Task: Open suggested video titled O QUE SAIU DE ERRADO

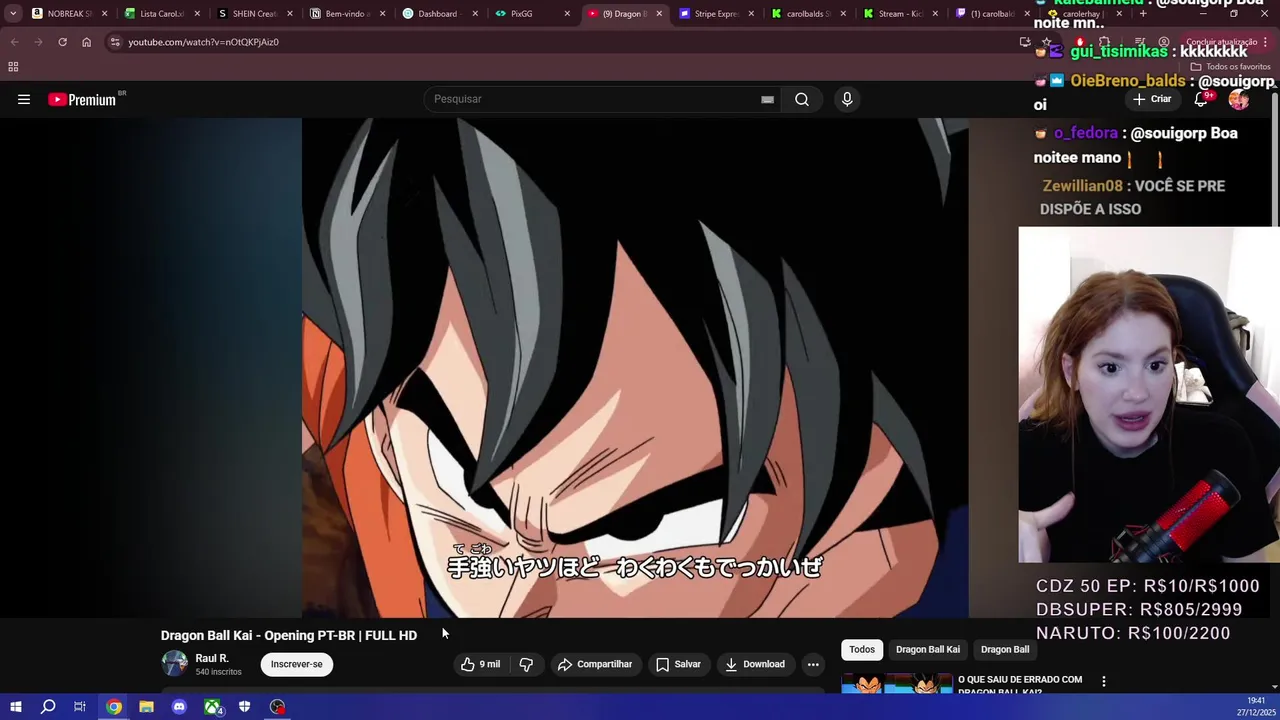Action: coord(1020,684)
